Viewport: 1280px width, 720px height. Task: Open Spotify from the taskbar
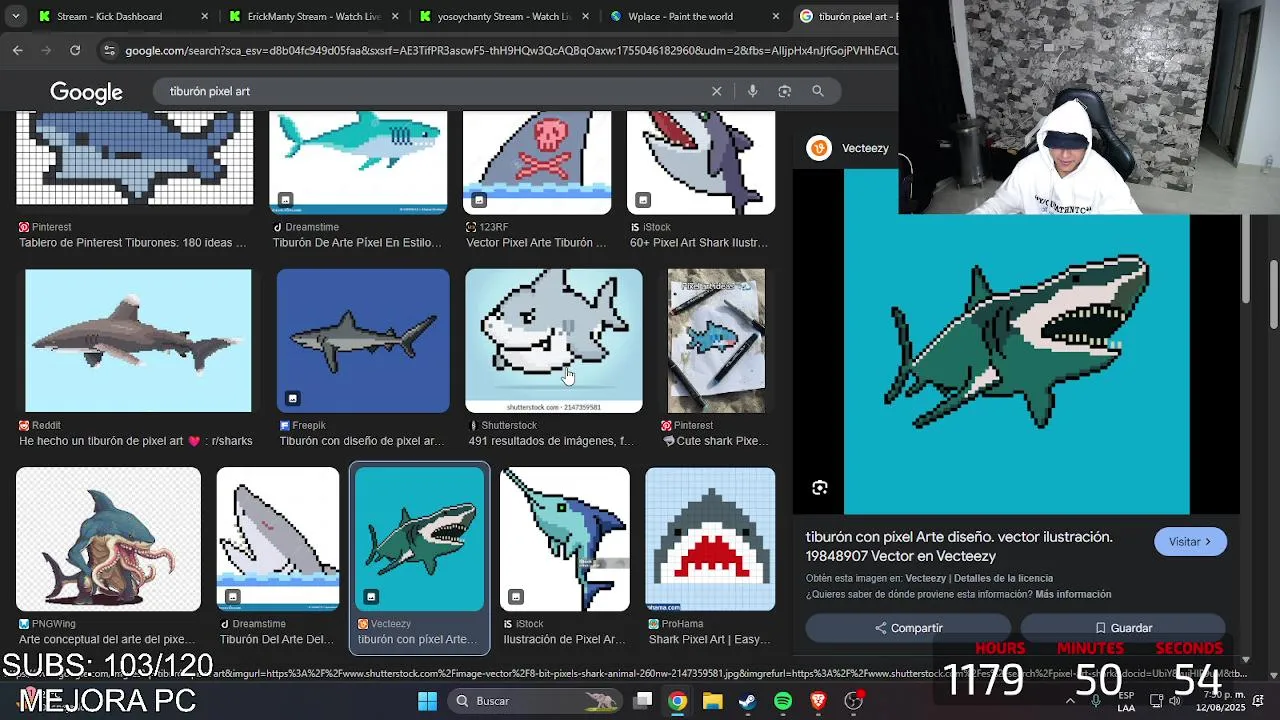tap(783, 701)
